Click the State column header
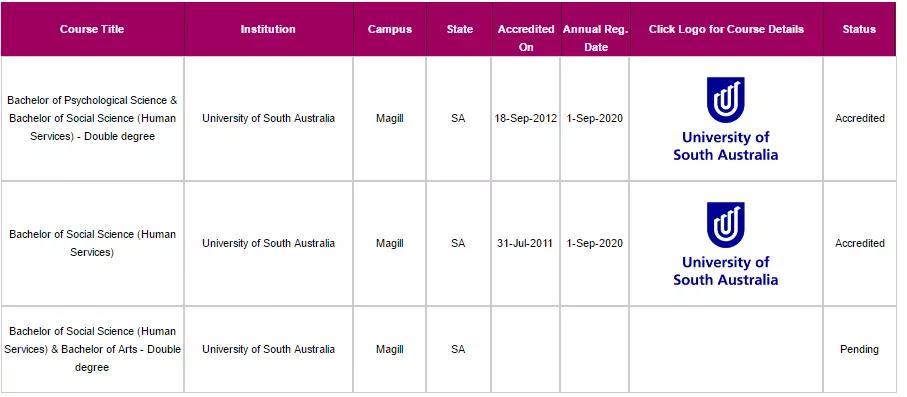The image size is (907, 397). click(x=459, y=29)
